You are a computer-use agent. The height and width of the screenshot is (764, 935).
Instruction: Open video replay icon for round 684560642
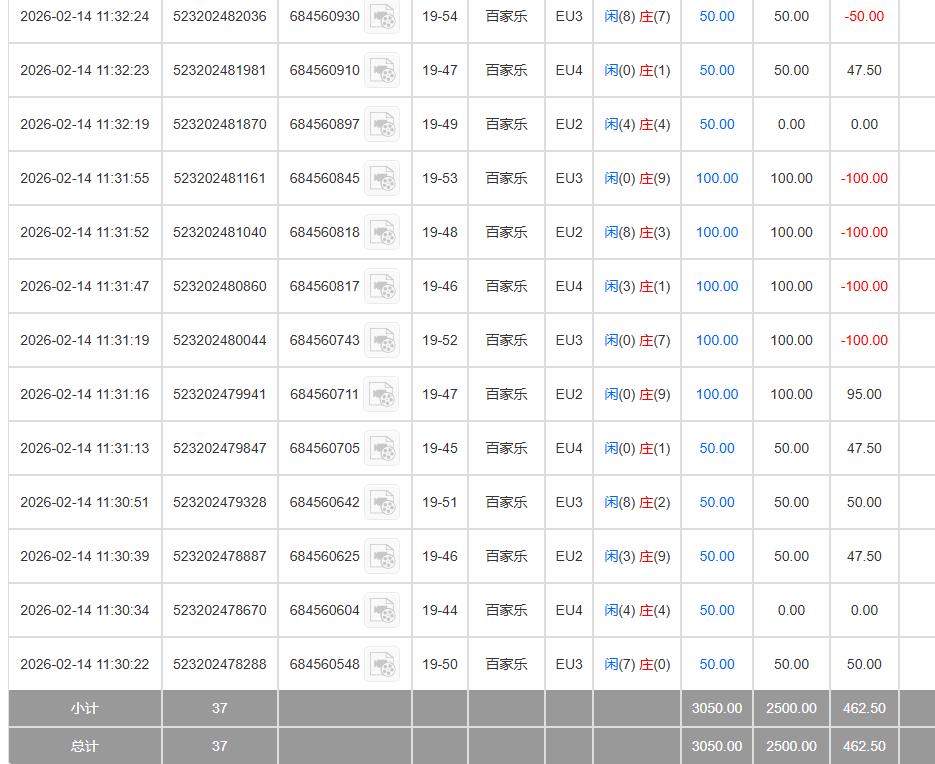point(382,503)
